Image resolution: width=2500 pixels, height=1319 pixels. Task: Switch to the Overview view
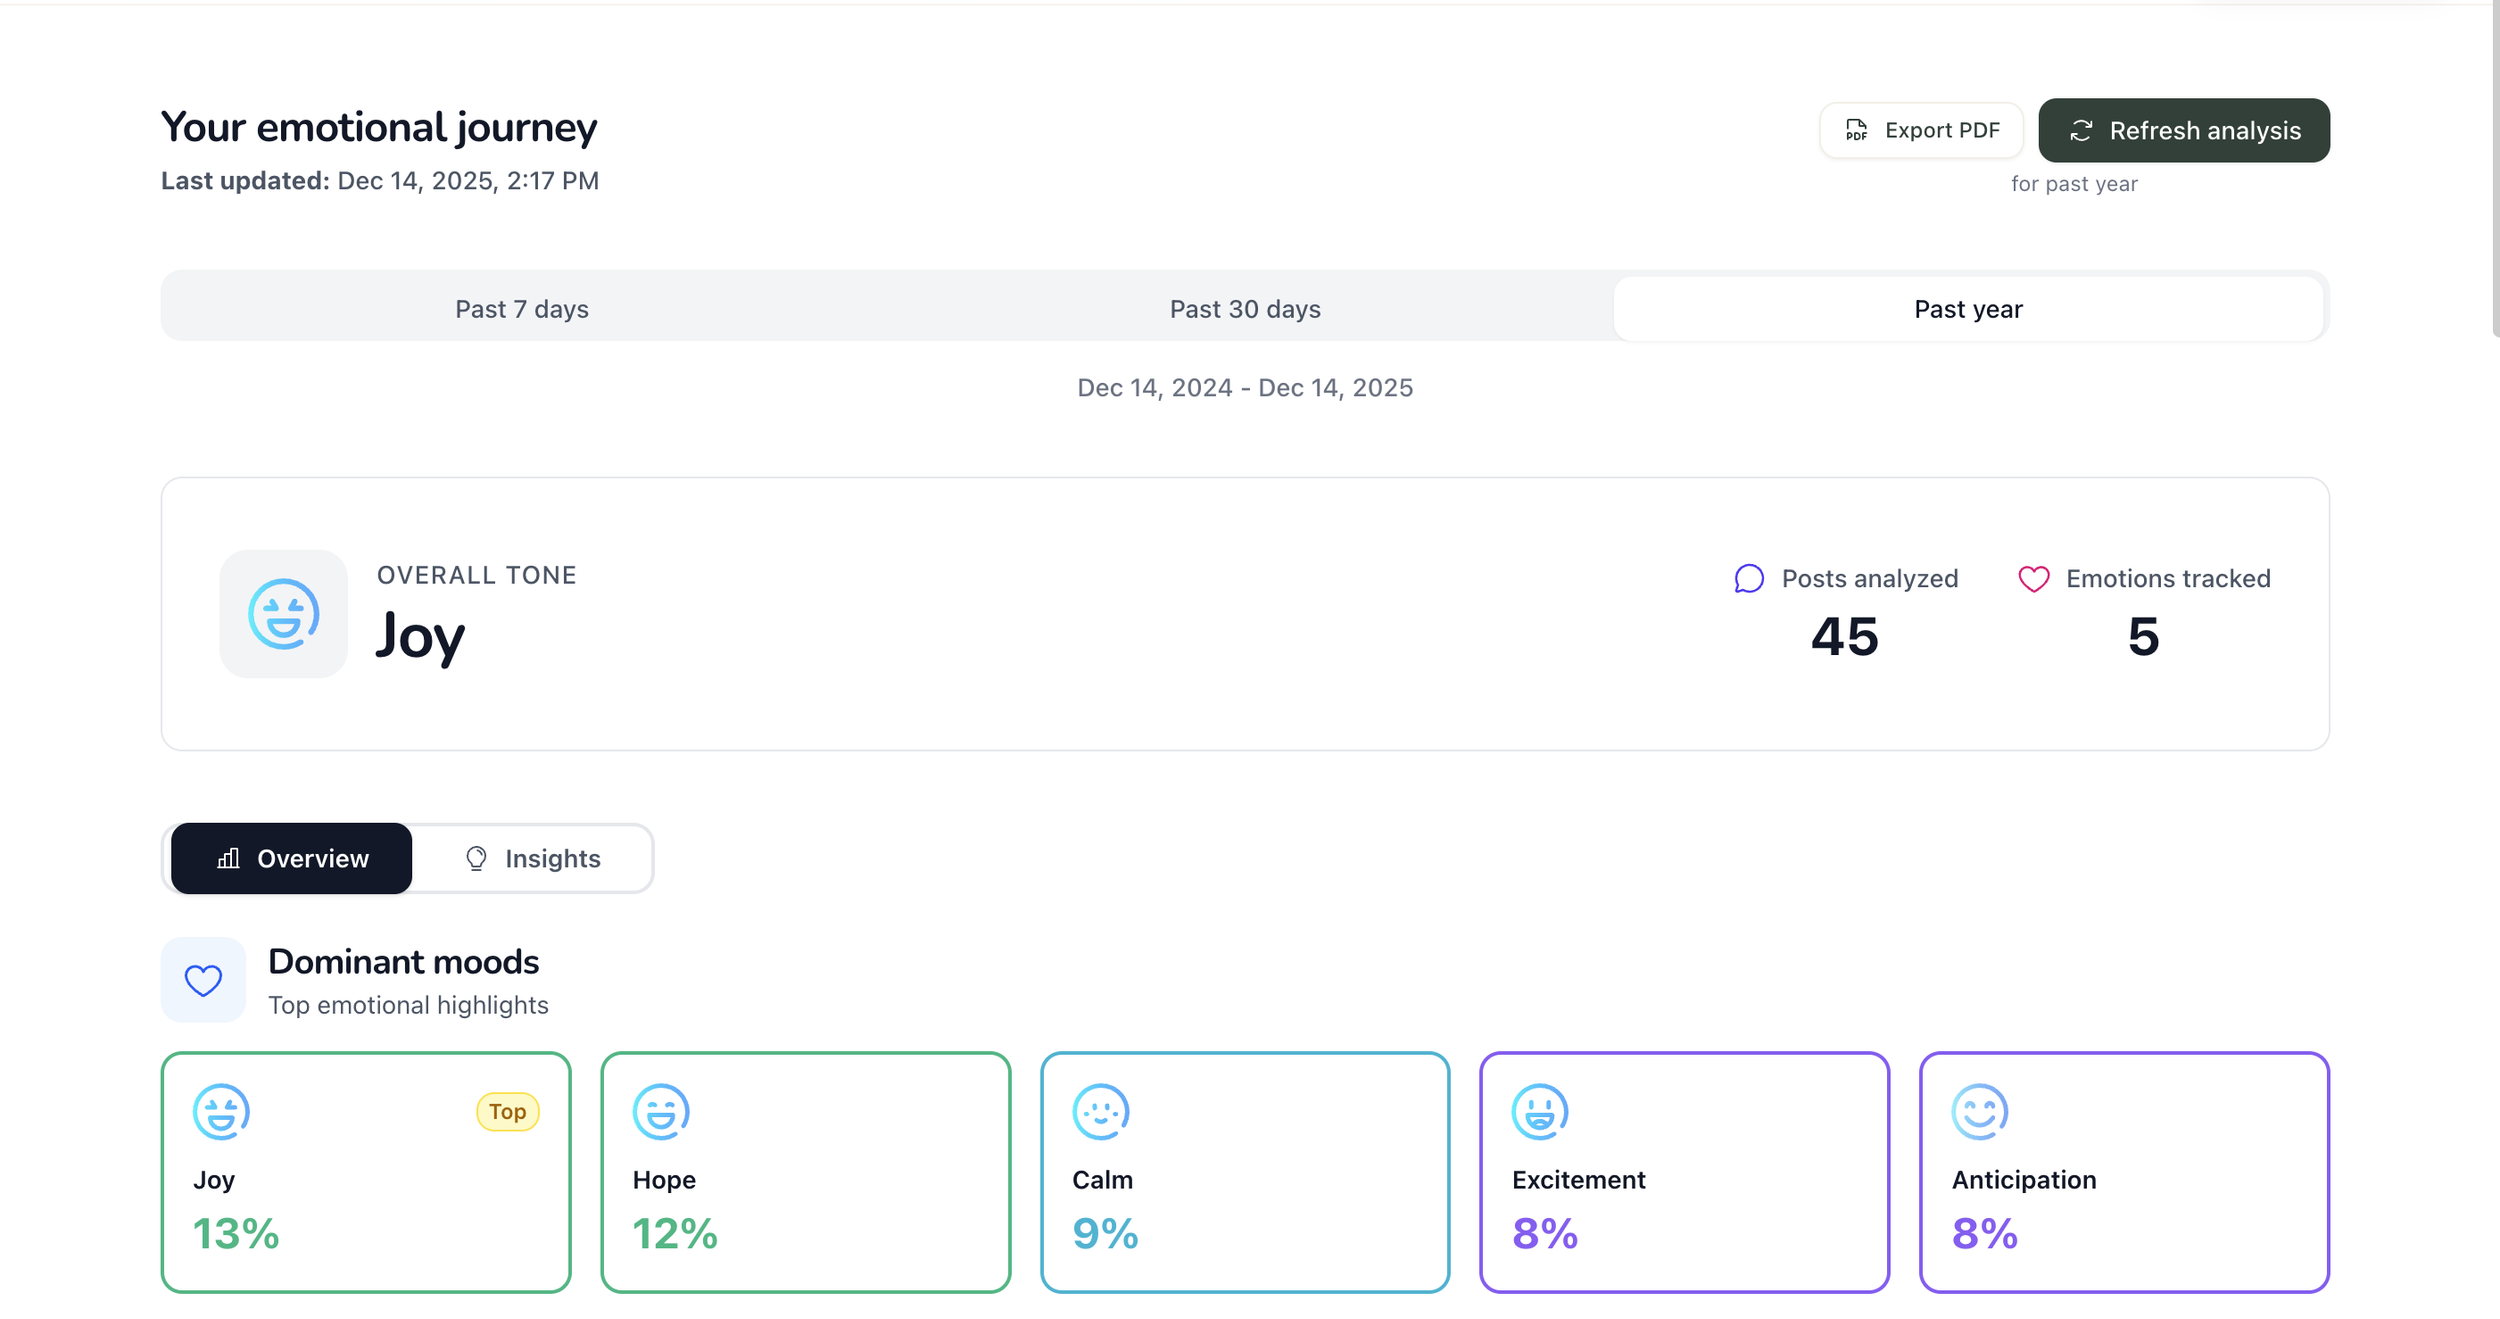(x=292, y=859)
